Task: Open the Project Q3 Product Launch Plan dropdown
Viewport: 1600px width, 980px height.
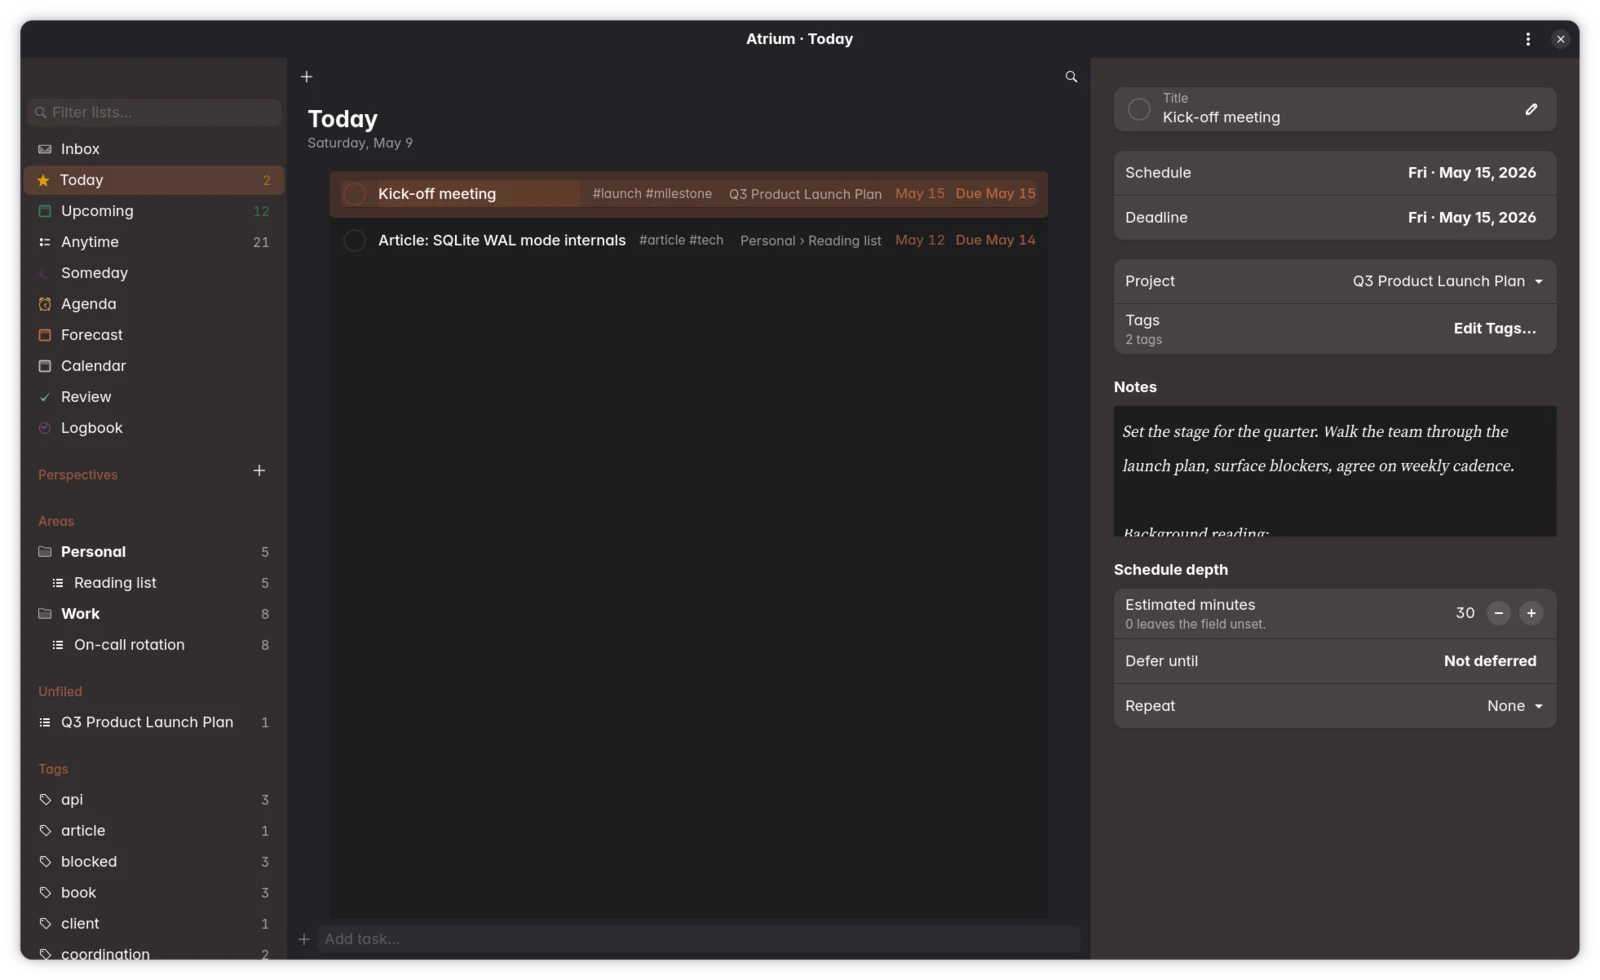Action: [1448, 282]
